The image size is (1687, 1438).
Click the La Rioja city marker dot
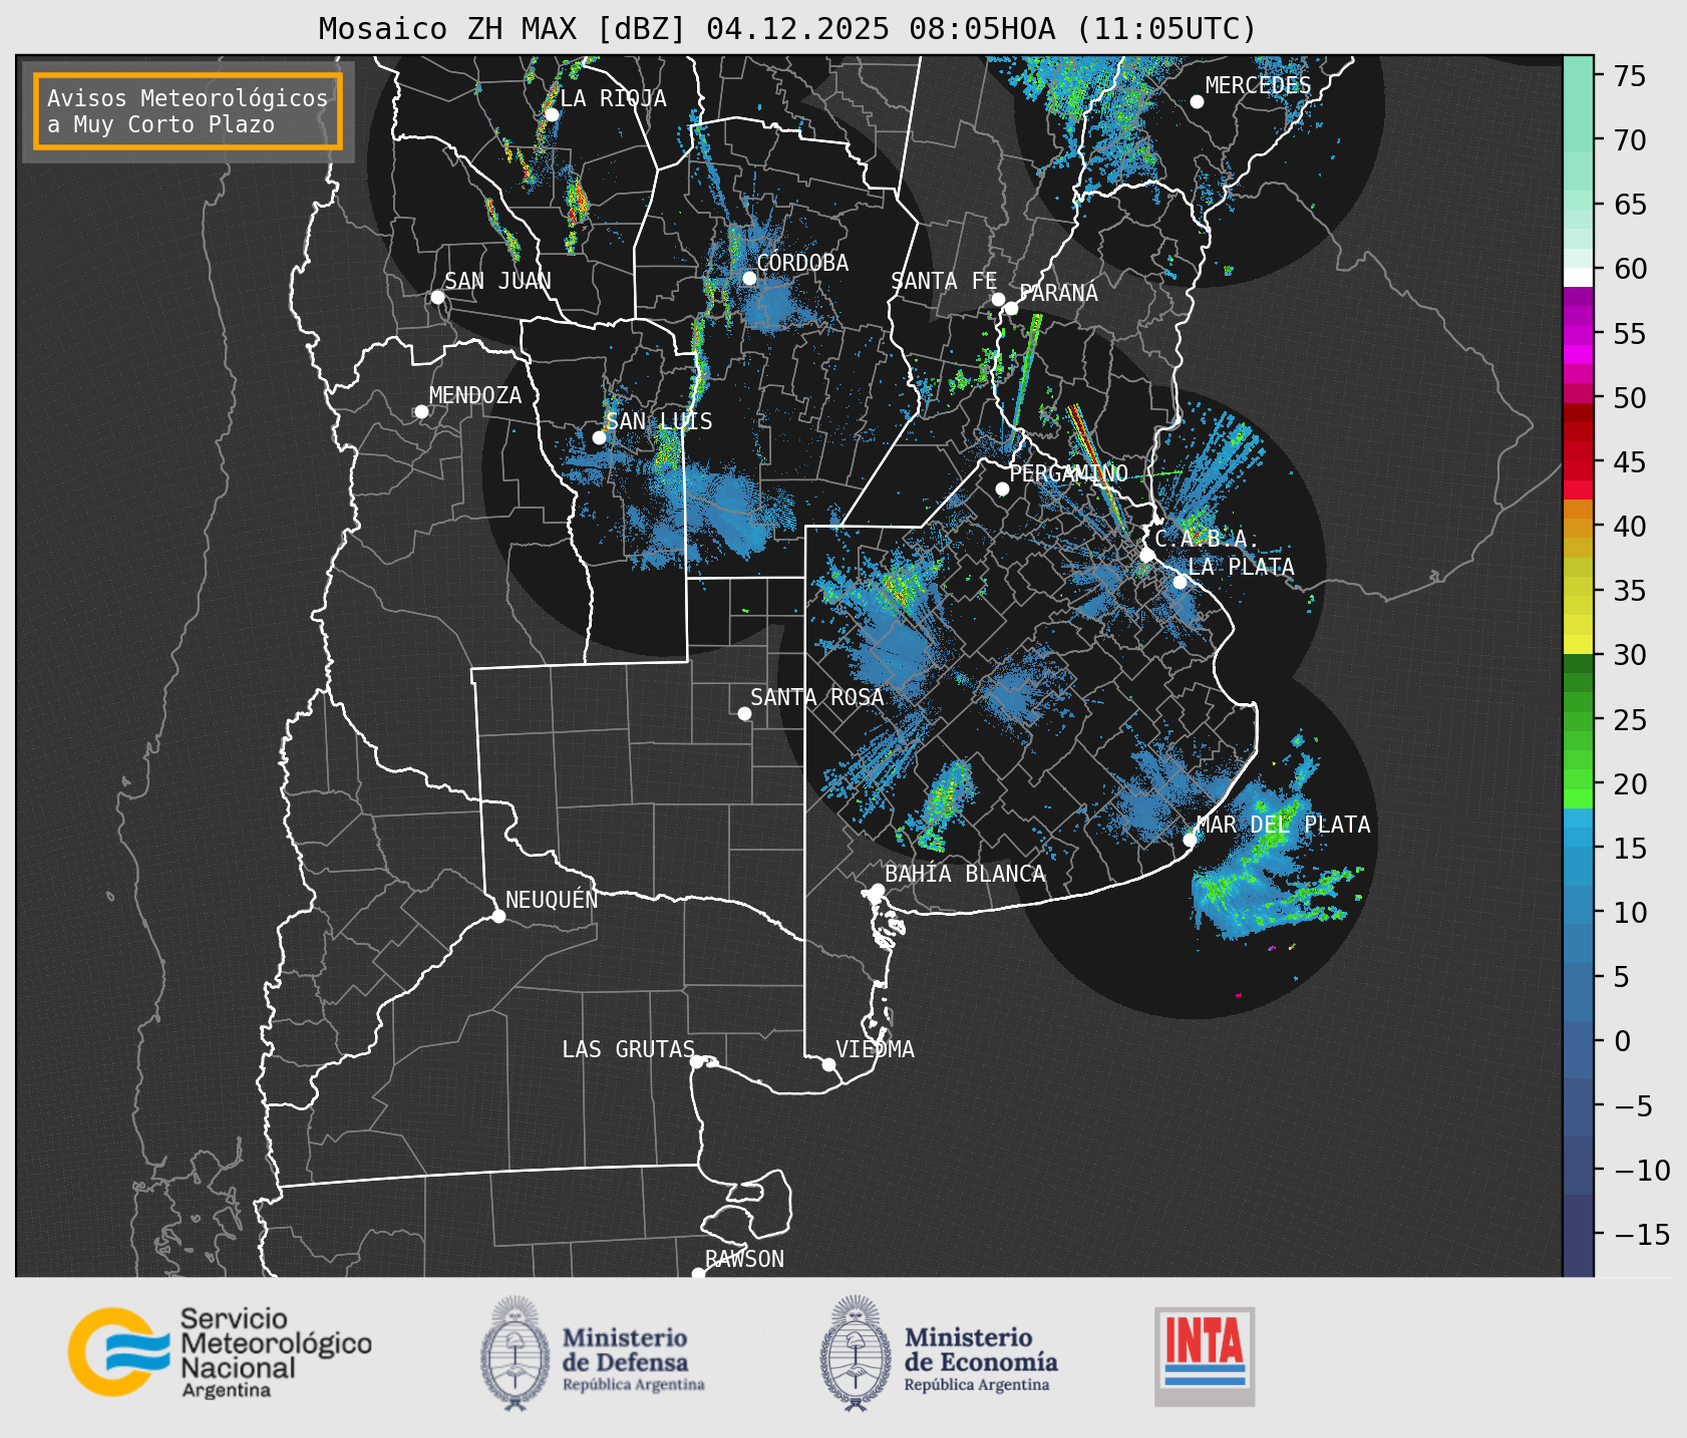[552, 114]
